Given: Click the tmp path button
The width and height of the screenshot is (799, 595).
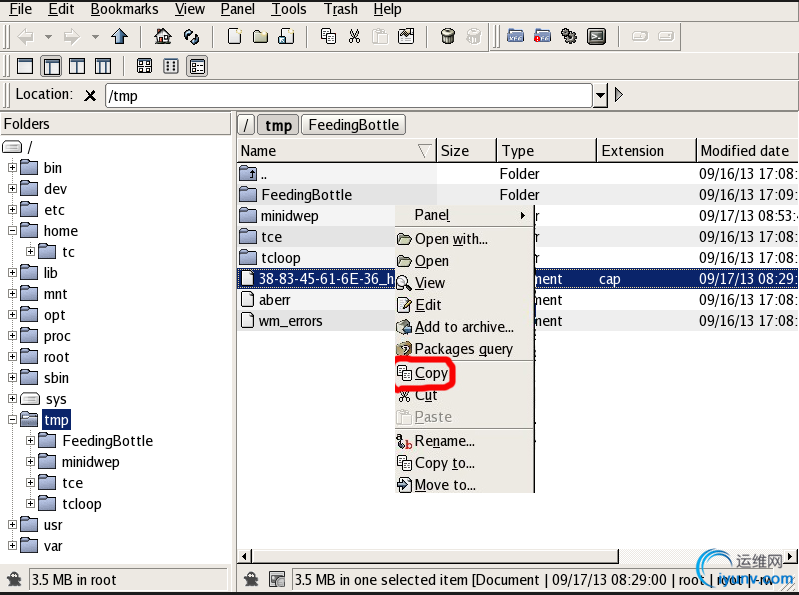Looking at the screenshot, I should pyautogui.click(x=278, y=125).
